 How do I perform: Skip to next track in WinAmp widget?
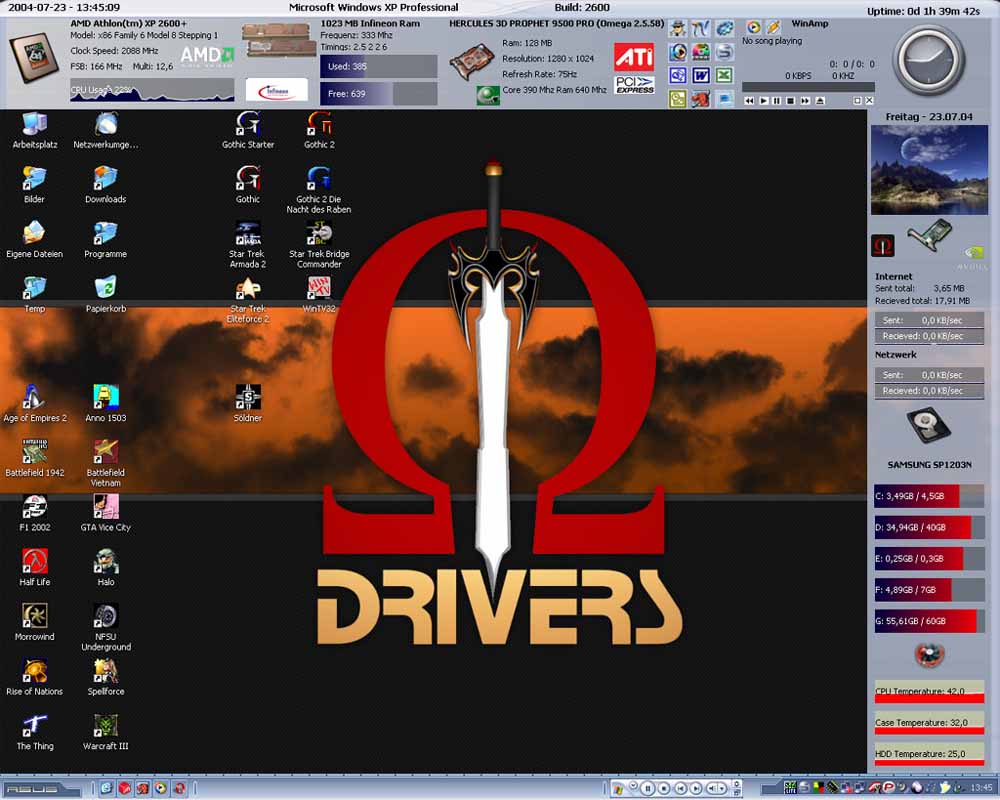point(805,101)
